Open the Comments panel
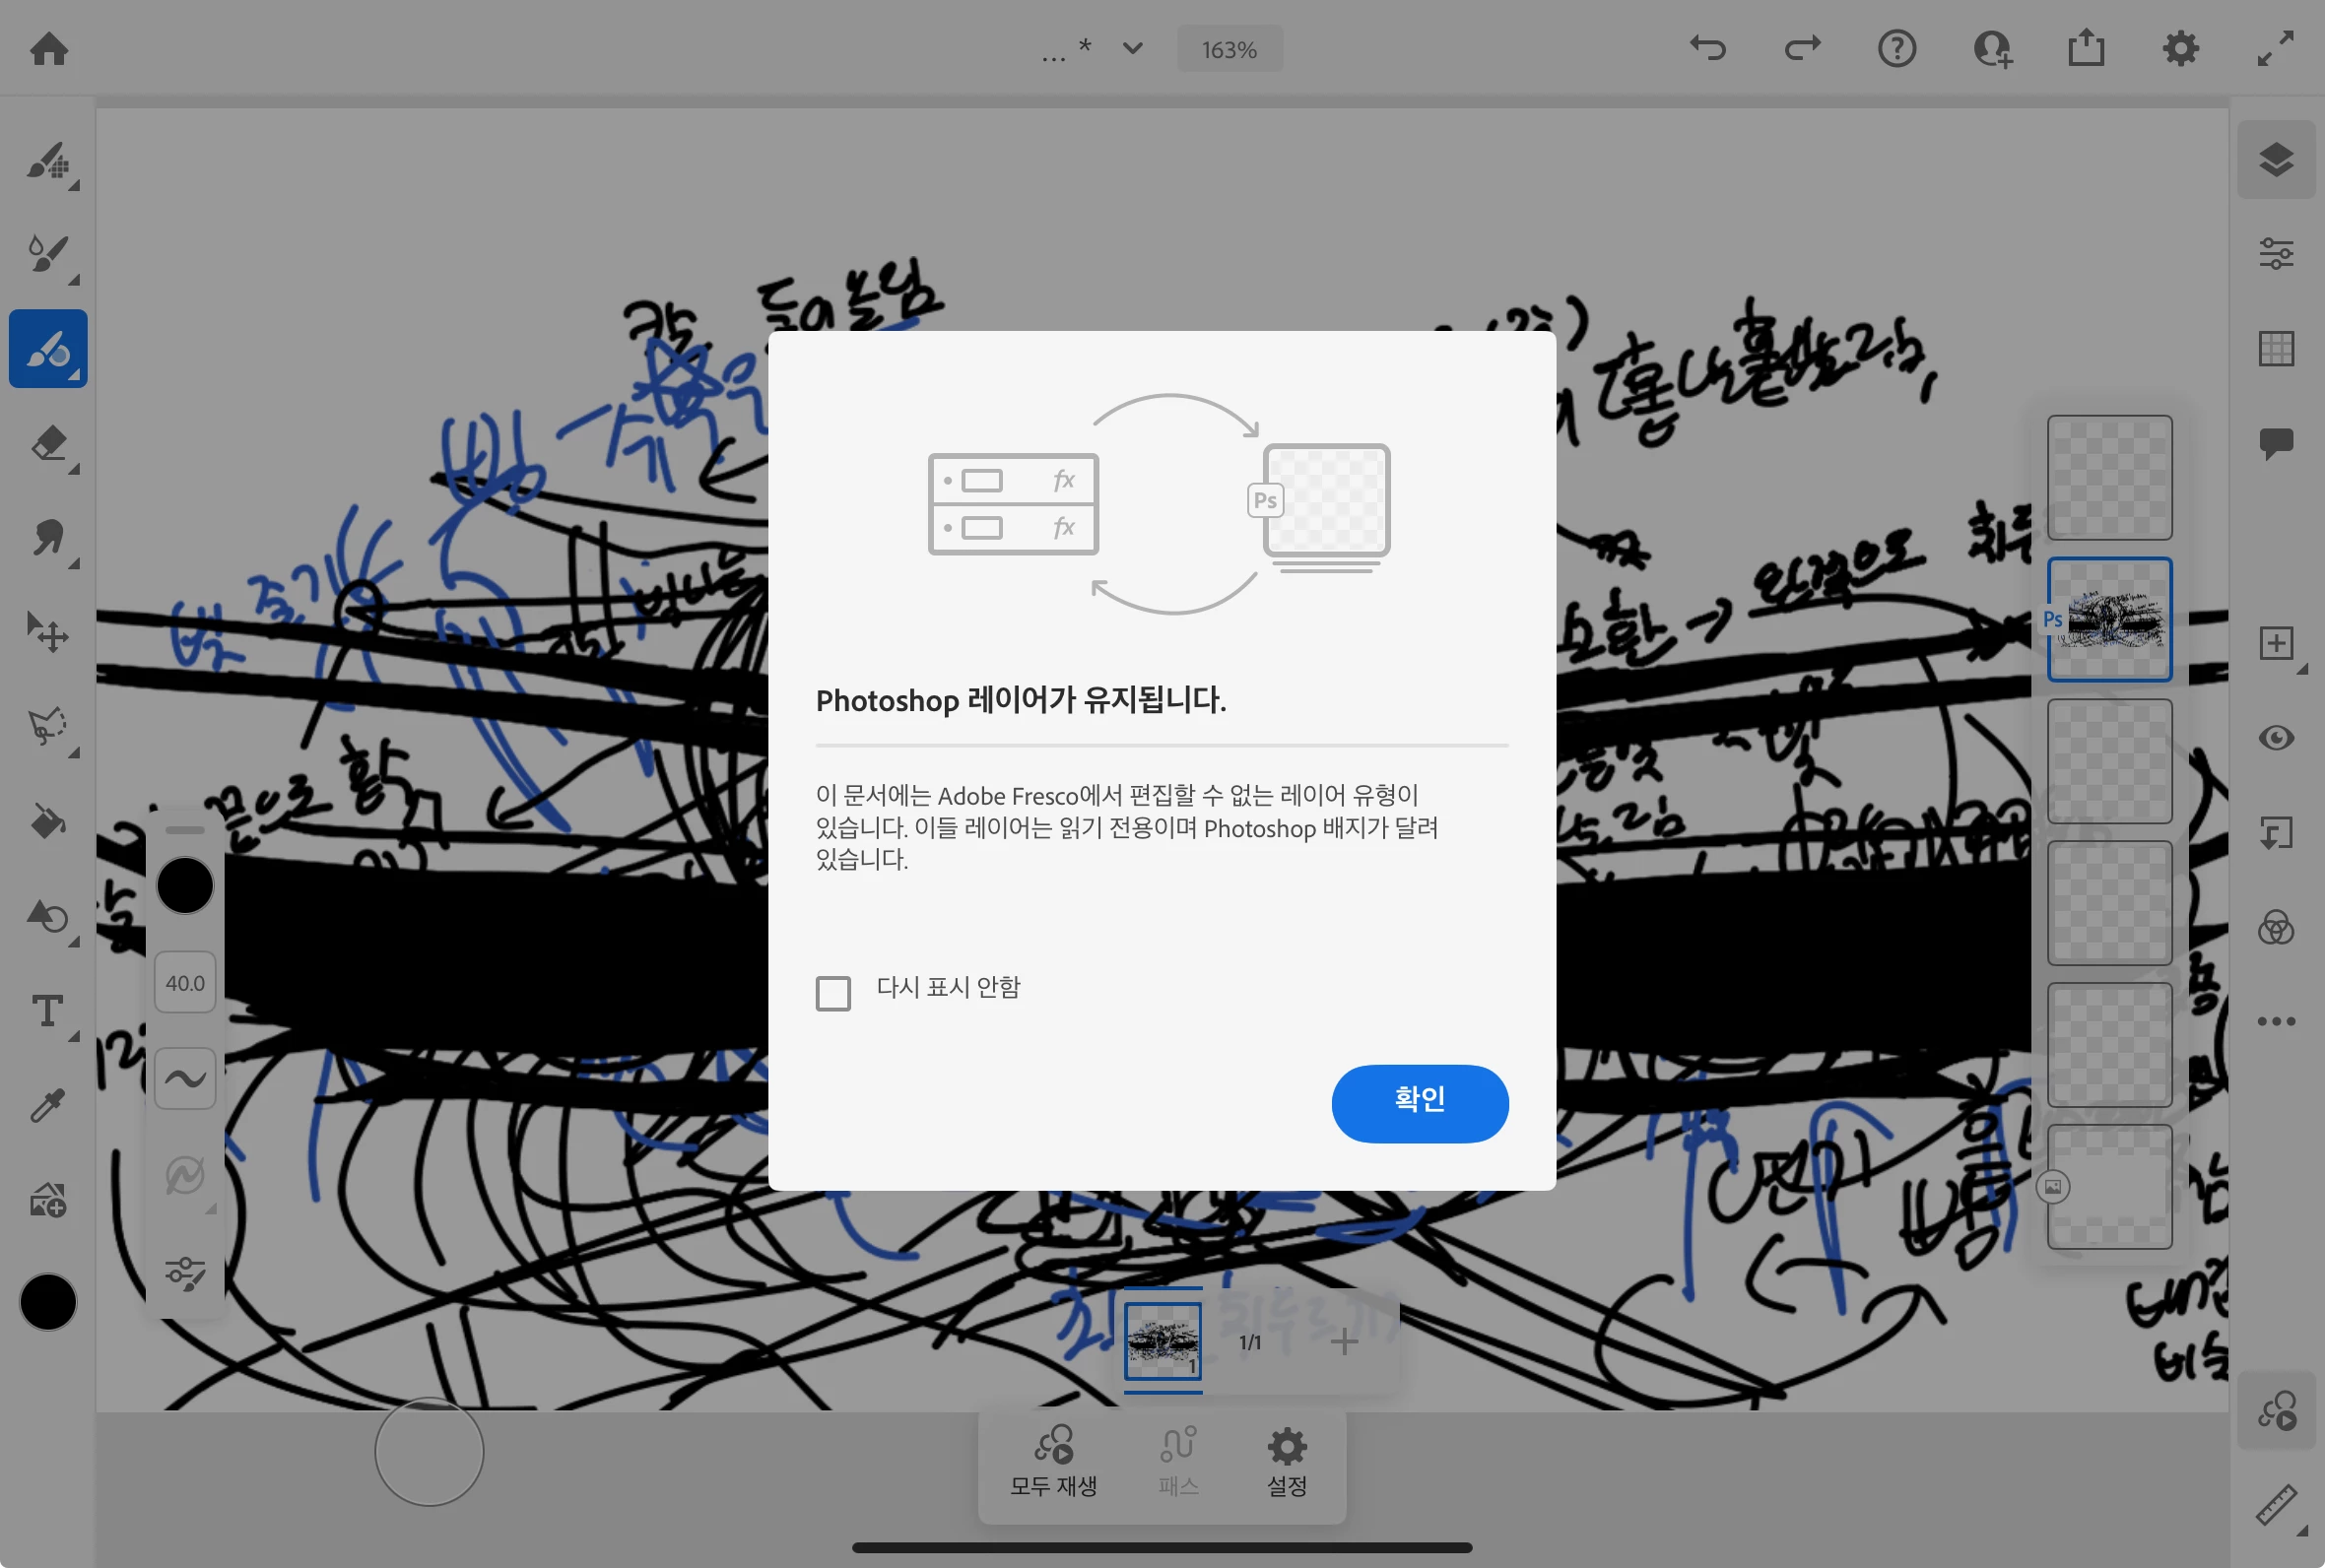Image resolution: width=2325 pixels, height=1568 pixels. 2275,443
